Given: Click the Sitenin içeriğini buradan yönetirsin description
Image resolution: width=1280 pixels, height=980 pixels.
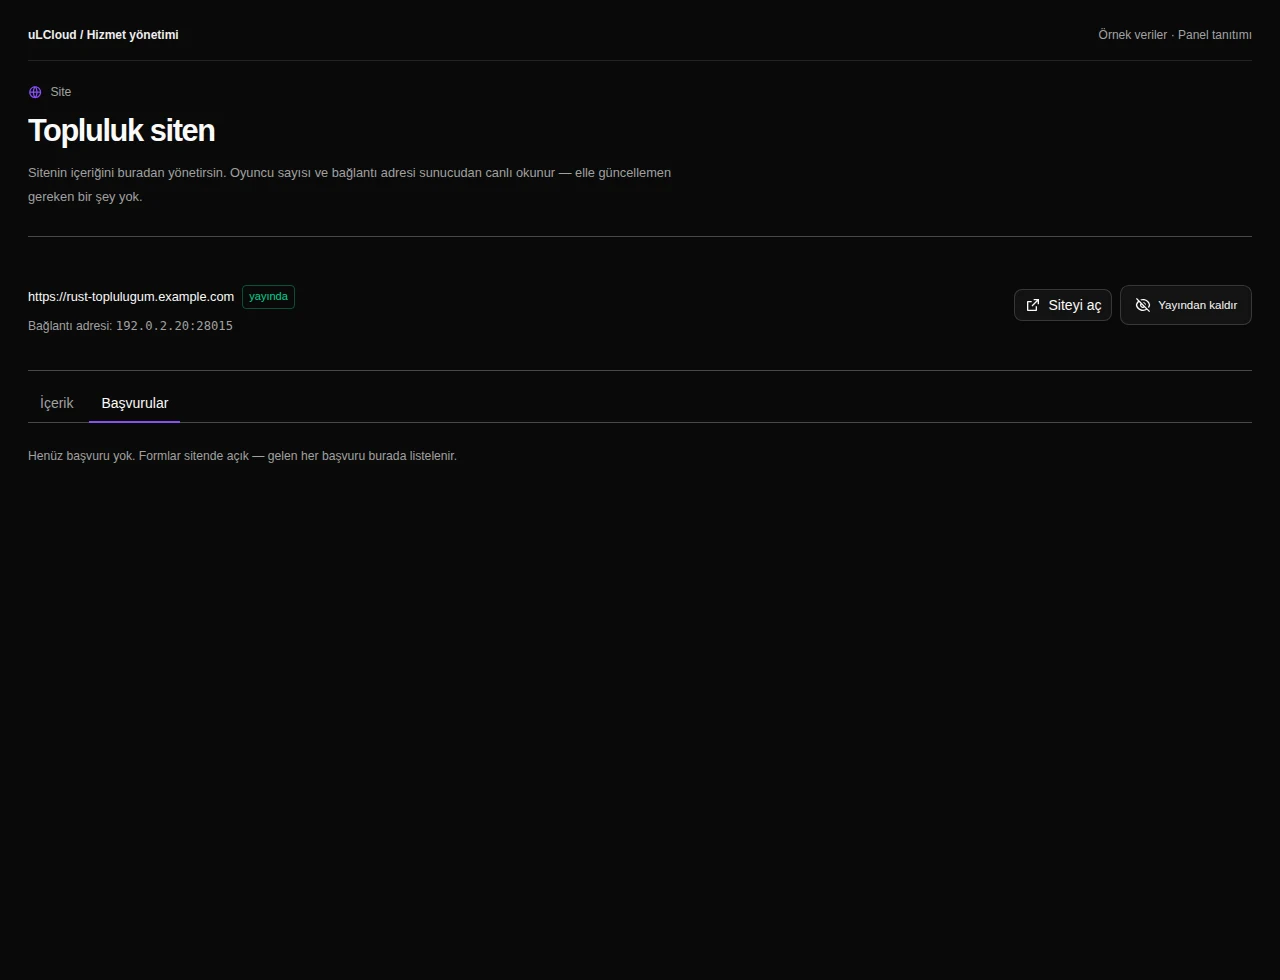Looking at the screenshot, I should (349, 185).
